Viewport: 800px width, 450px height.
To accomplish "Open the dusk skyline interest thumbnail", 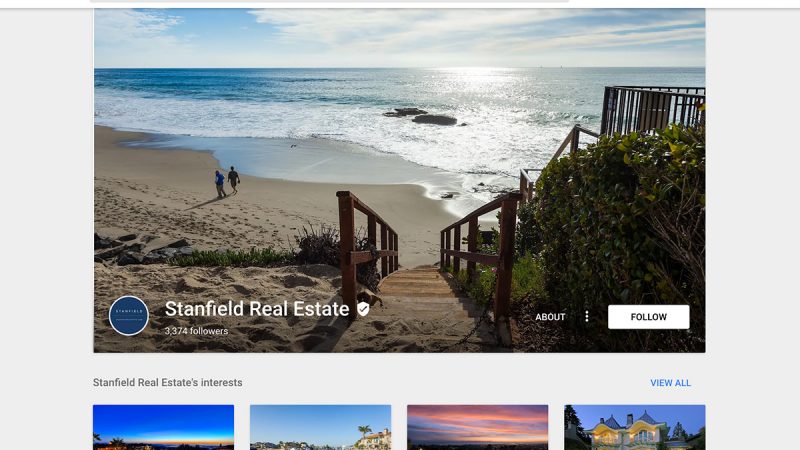I will (163, 428).
